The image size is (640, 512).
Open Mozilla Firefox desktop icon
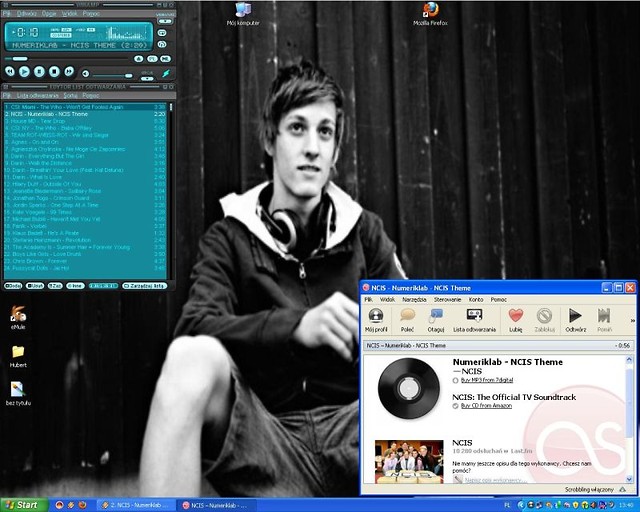tap(430, 14)
